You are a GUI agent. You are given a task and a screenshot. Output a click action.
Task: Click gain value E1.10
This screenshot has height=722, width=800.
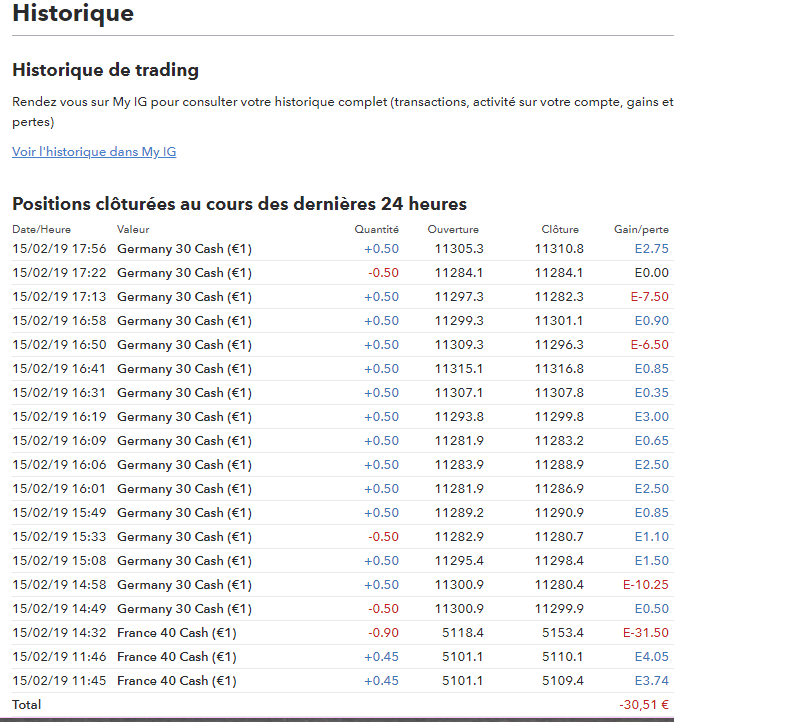[x=652, y=536]
